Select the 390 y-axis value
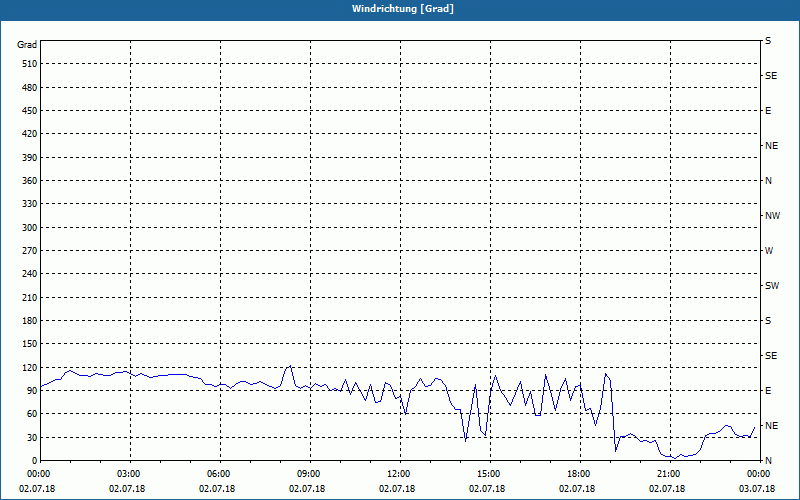Viewport: 800px width, 500px height. pos(29,158)
